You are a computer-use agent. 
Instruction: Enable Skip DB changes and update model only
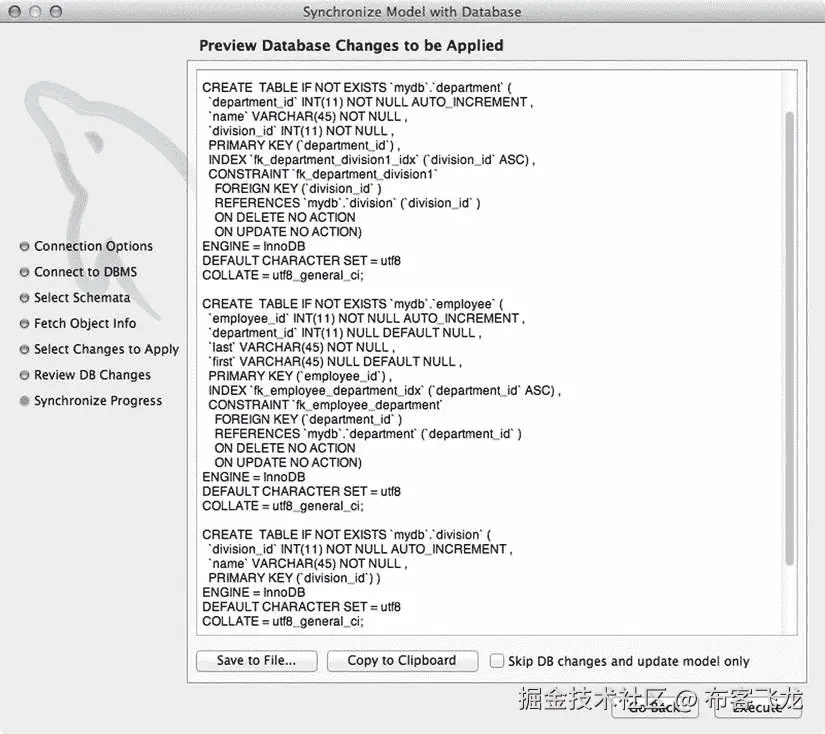pyautogui.click(x=496, y=661)
